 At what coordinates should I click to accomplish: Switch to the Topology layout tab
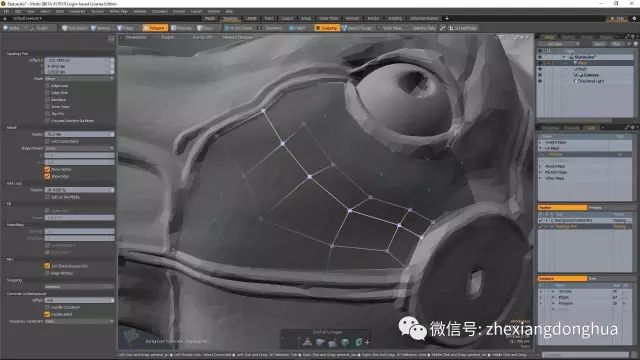click(231, 18)
